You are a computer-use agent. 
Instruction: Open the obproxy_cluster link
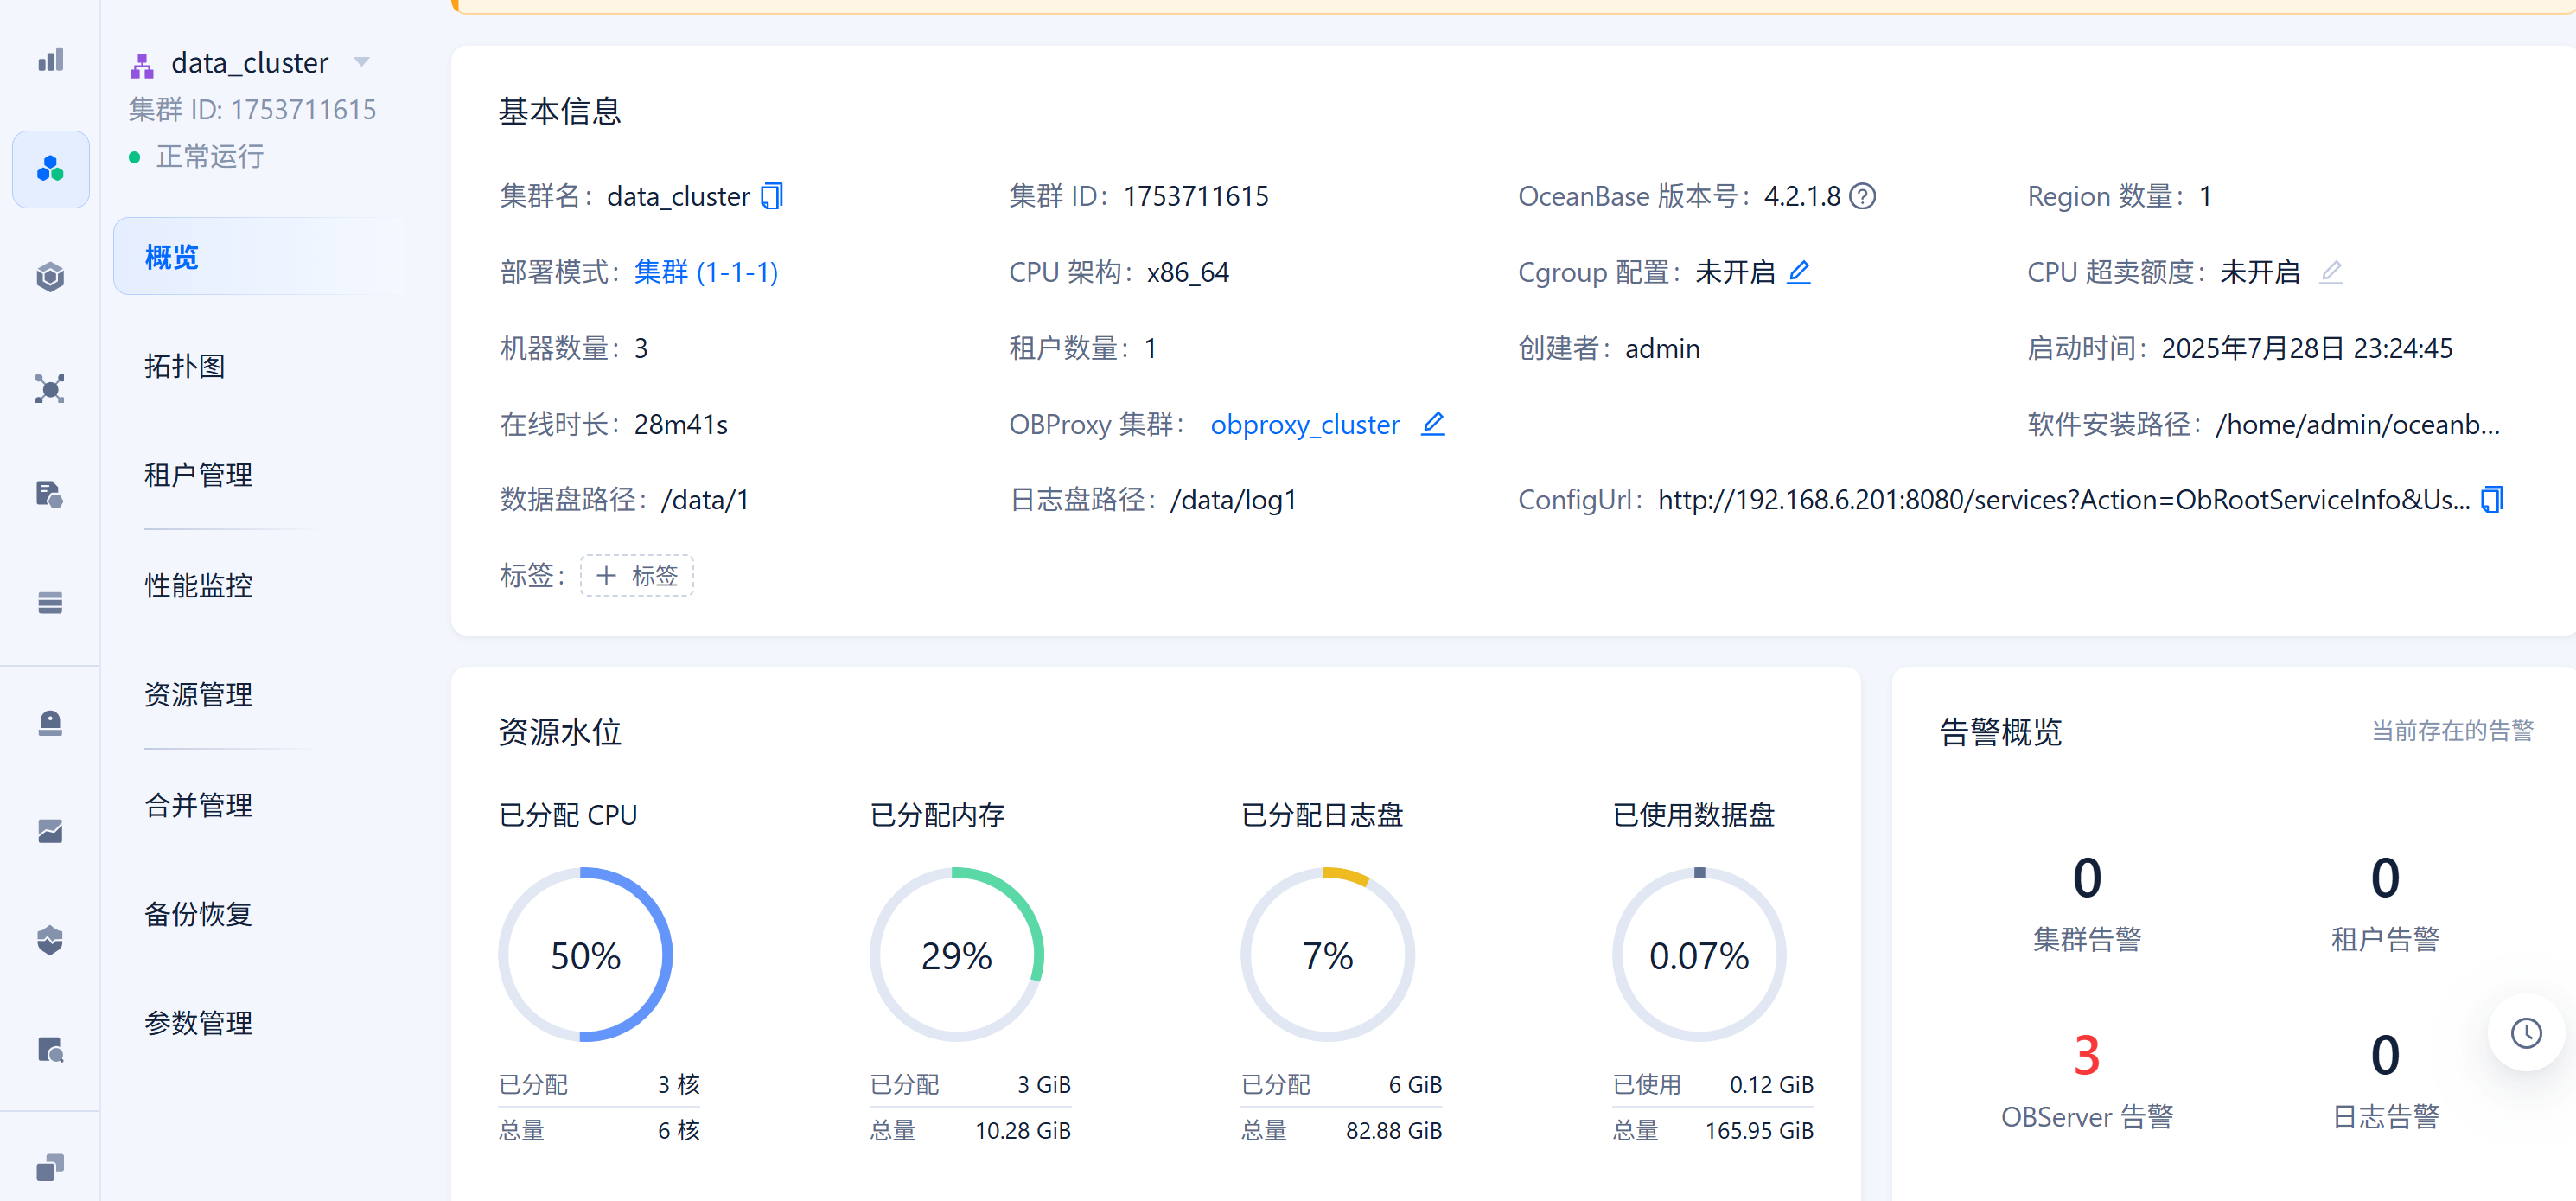1304,425
